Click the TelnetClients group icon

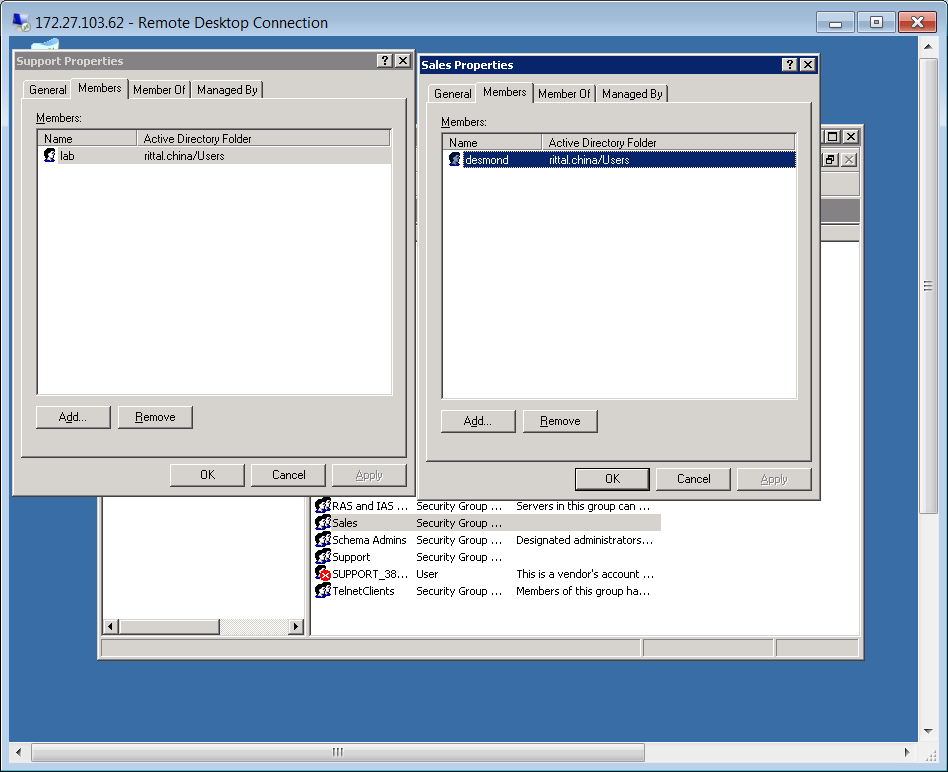322,591
